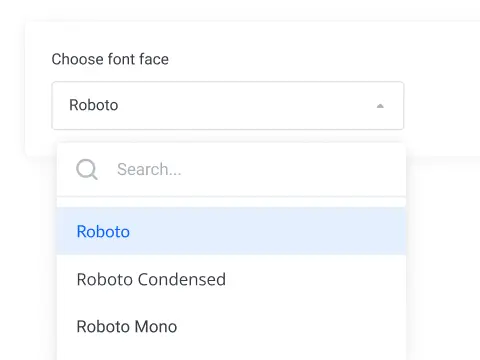Click the light blue highlighted list row

click(x=231, y=231)
